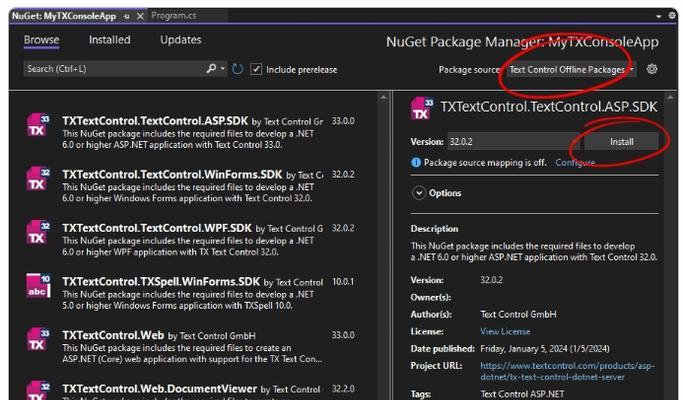Click the Text Control GmbH author value

click(x=518, y=315)
